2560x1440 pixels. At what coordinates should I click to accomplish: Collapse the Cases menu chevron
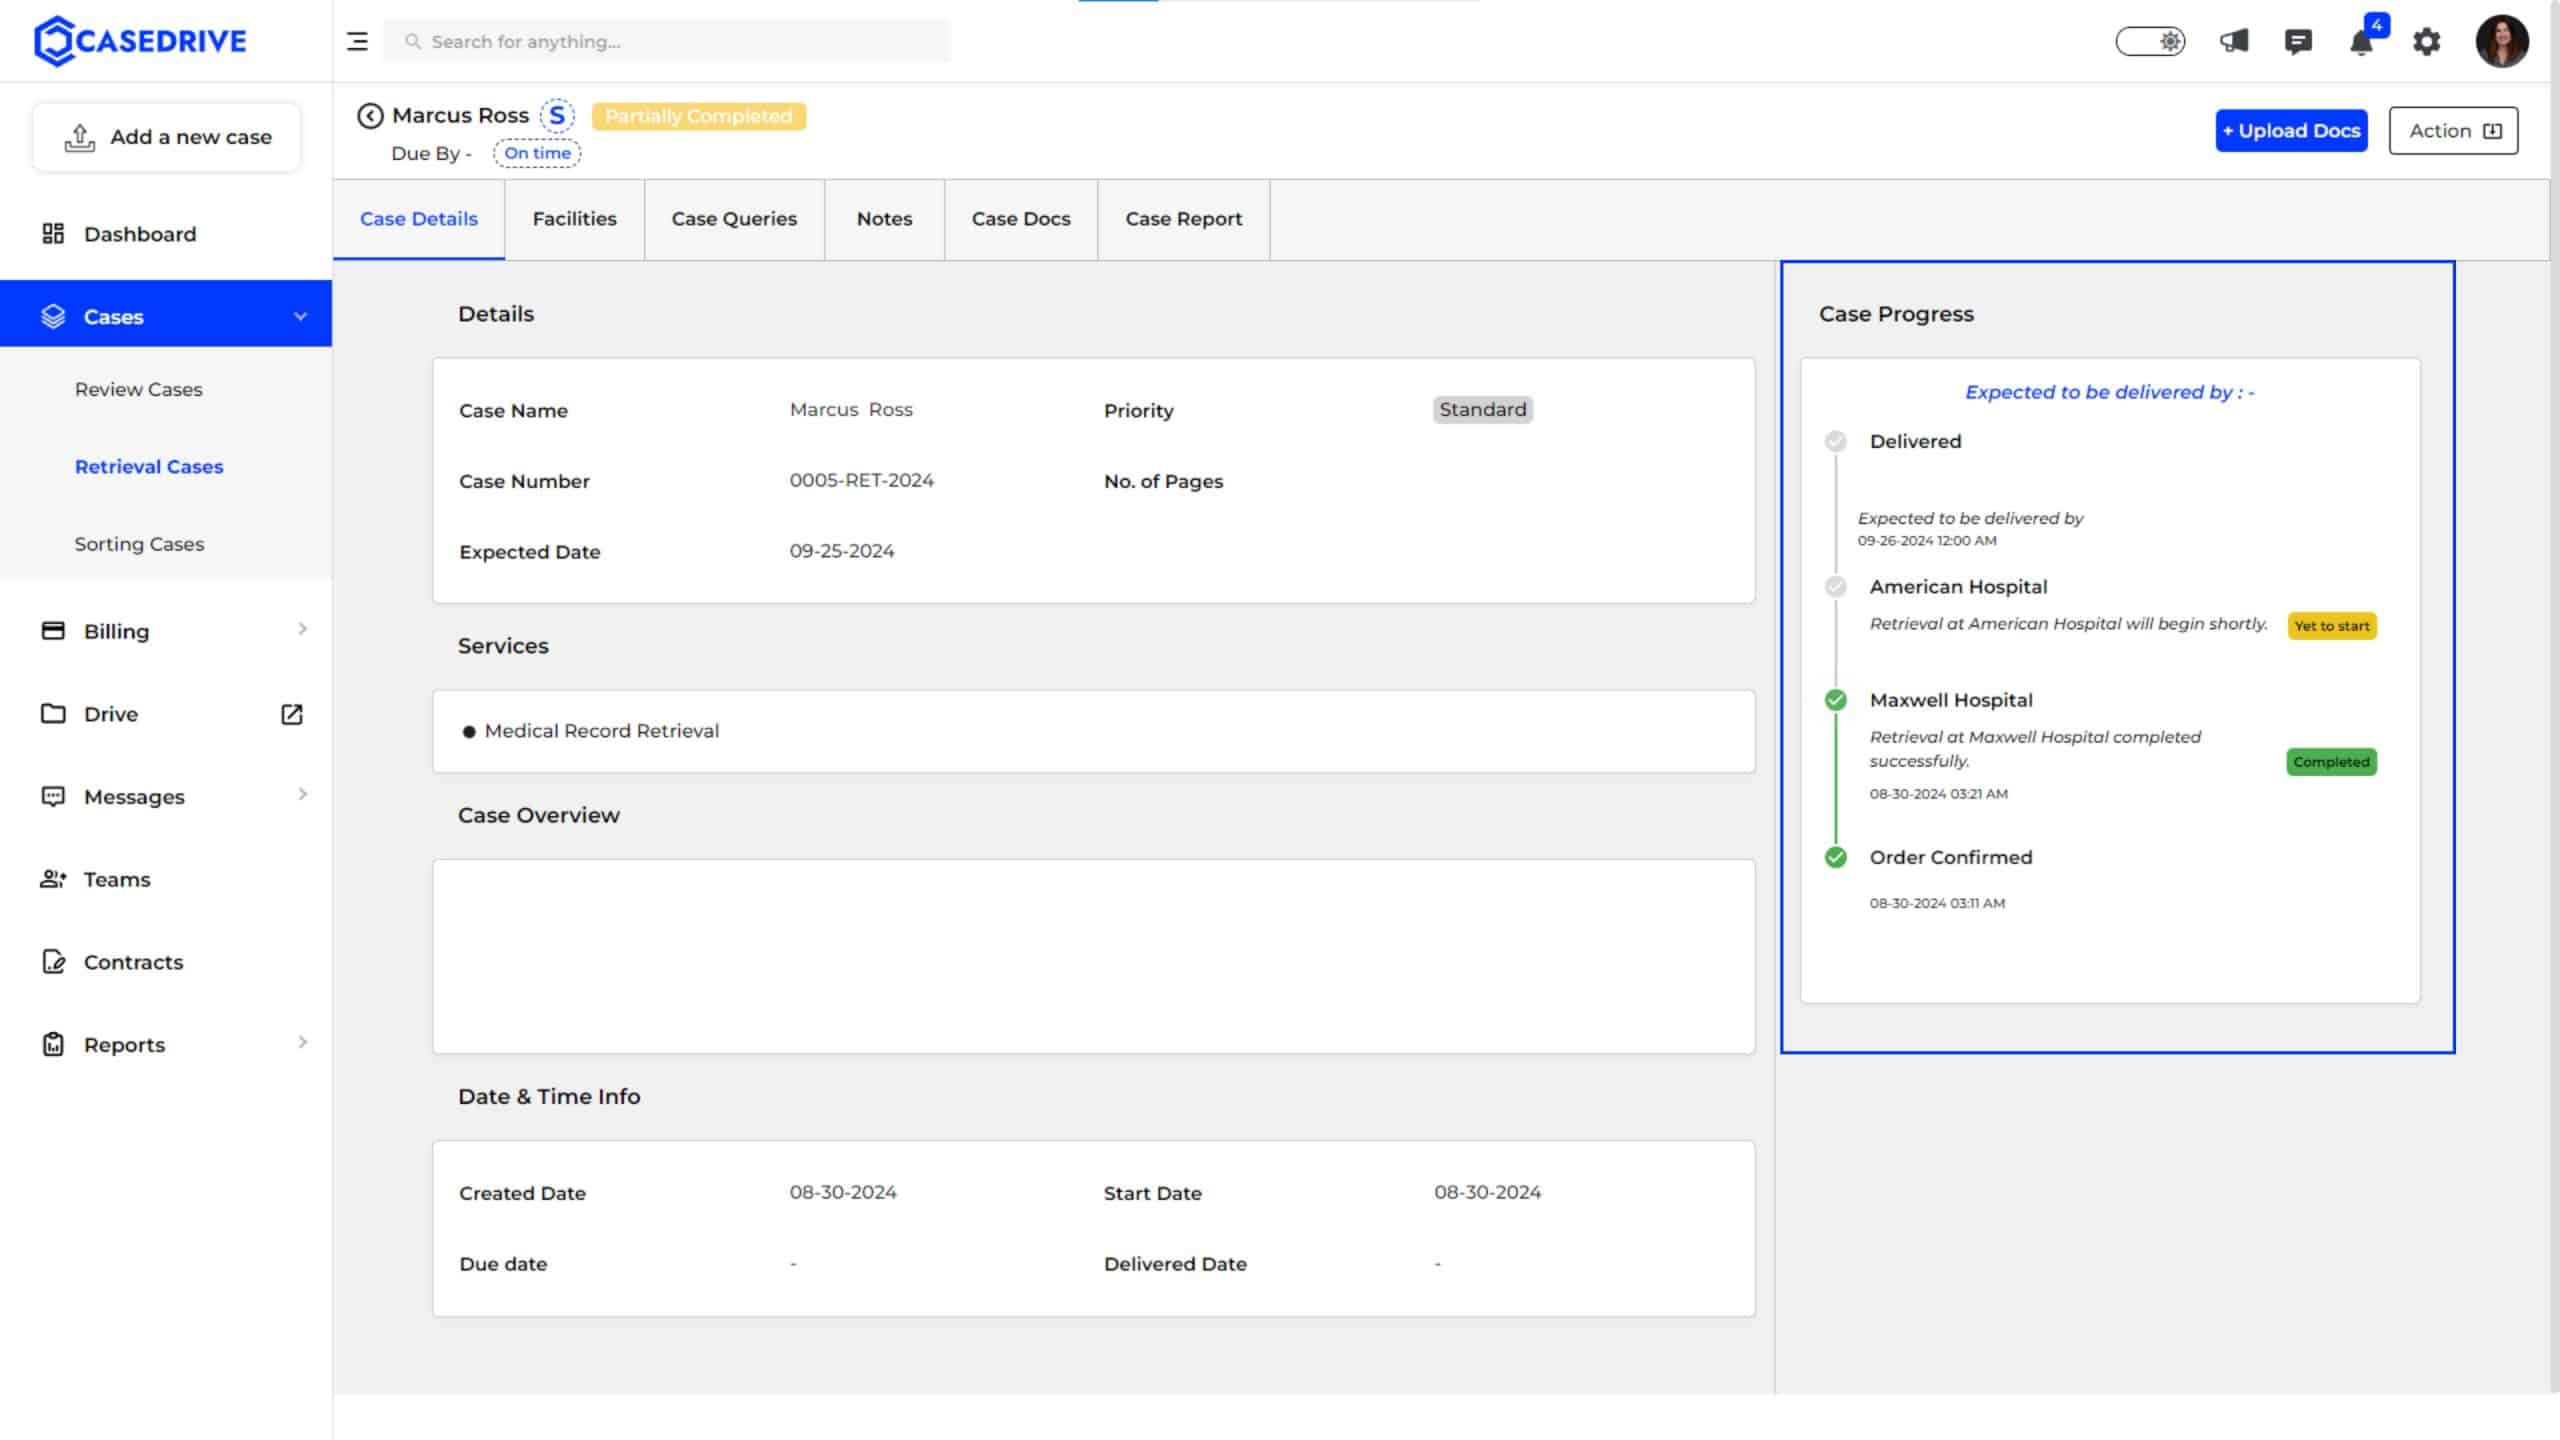point(300,317)
